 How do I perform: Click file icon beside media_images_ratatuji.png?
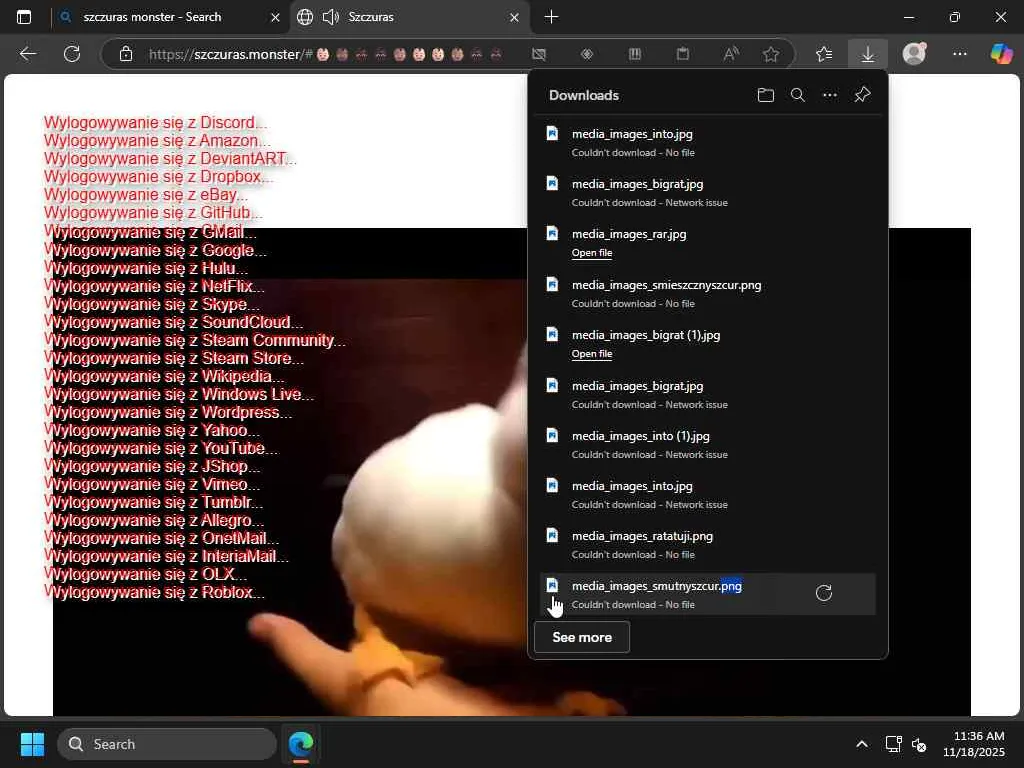tap(552, 536)
